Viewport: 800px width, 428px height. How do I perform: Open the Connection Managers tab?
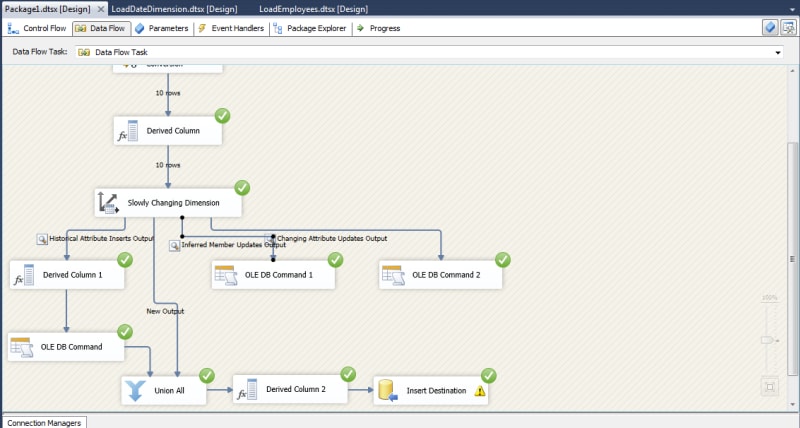(44, 423)
